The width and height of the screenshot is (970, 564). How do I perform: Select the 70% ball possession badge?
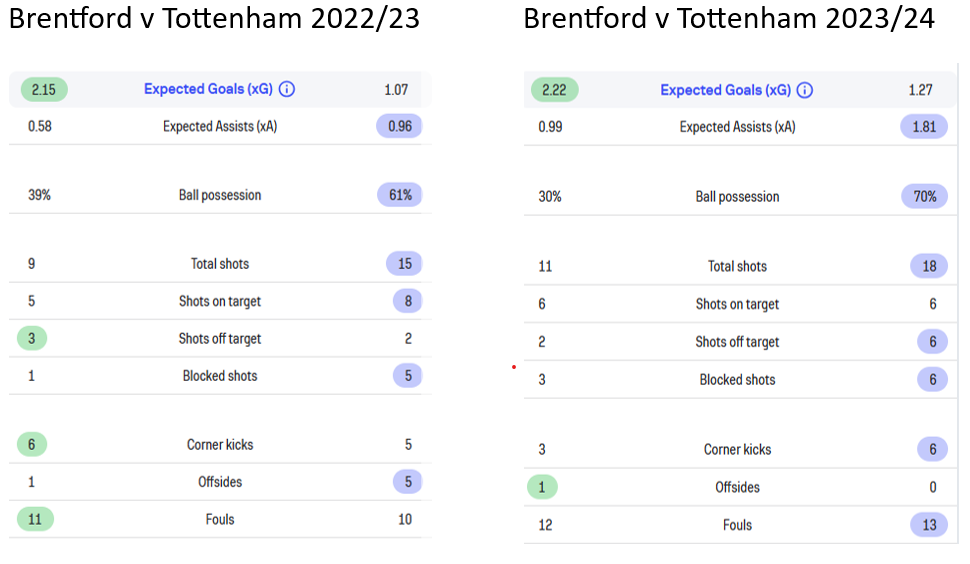tap(925, 197)
